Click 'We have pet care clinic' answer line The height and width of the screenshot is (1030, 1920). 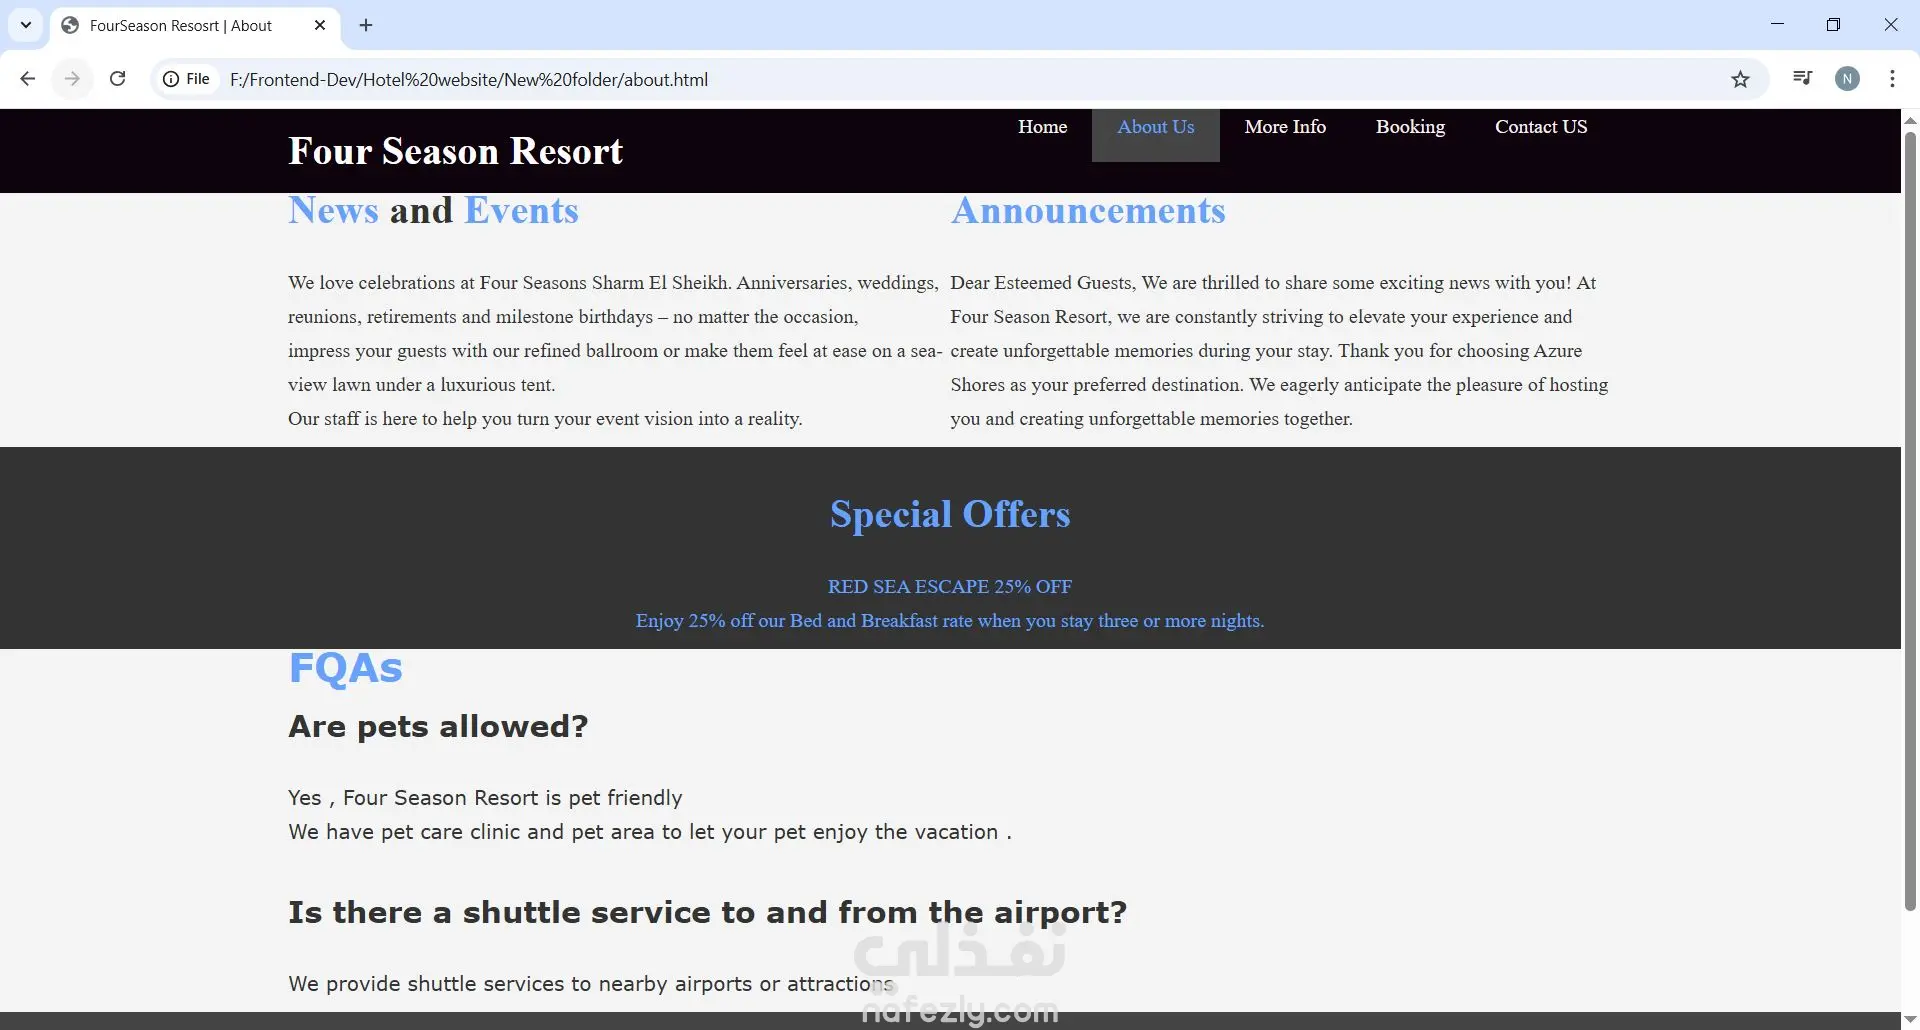650,832
